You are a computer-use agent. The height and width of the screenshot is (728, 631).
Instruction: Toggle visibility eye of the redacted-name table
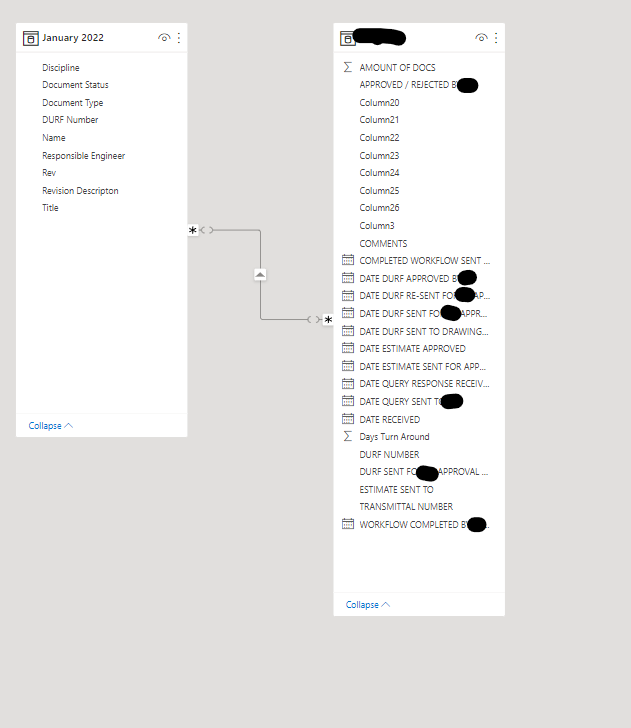[481, 38]
